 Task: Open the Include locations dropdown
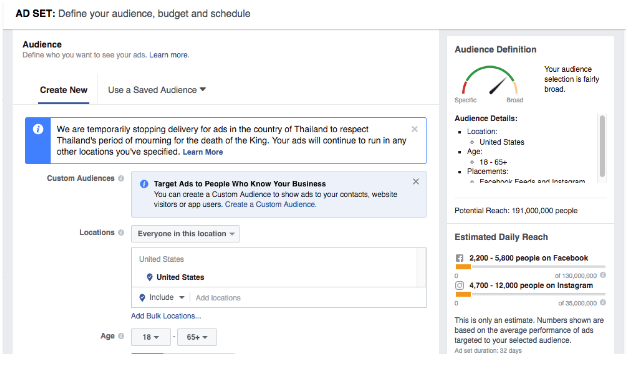click(162, 297)
